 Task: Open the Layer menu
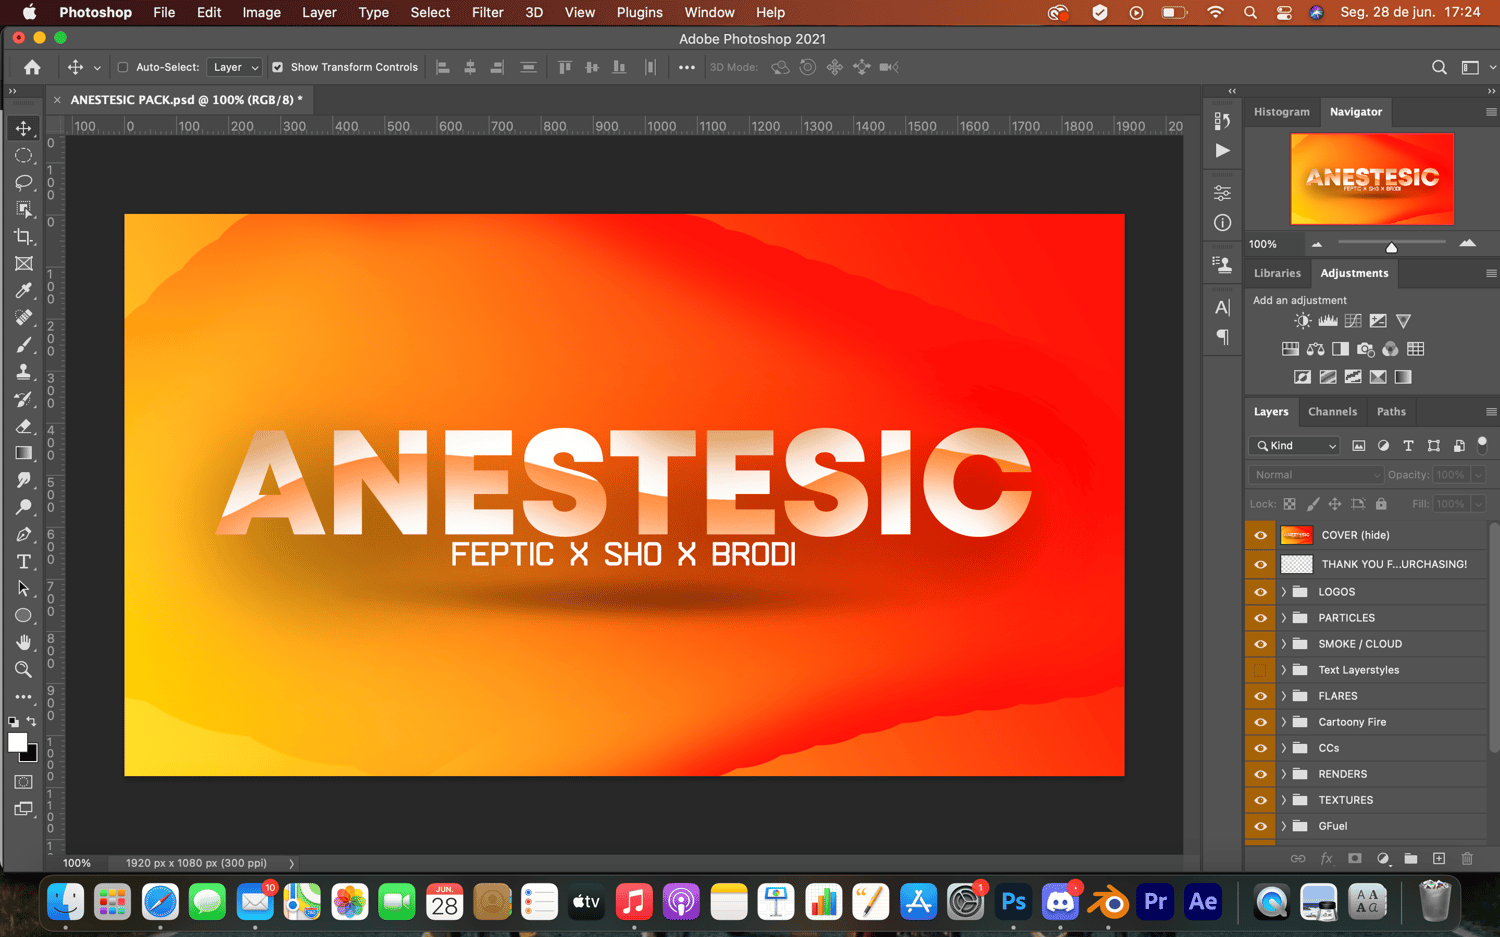319,12
